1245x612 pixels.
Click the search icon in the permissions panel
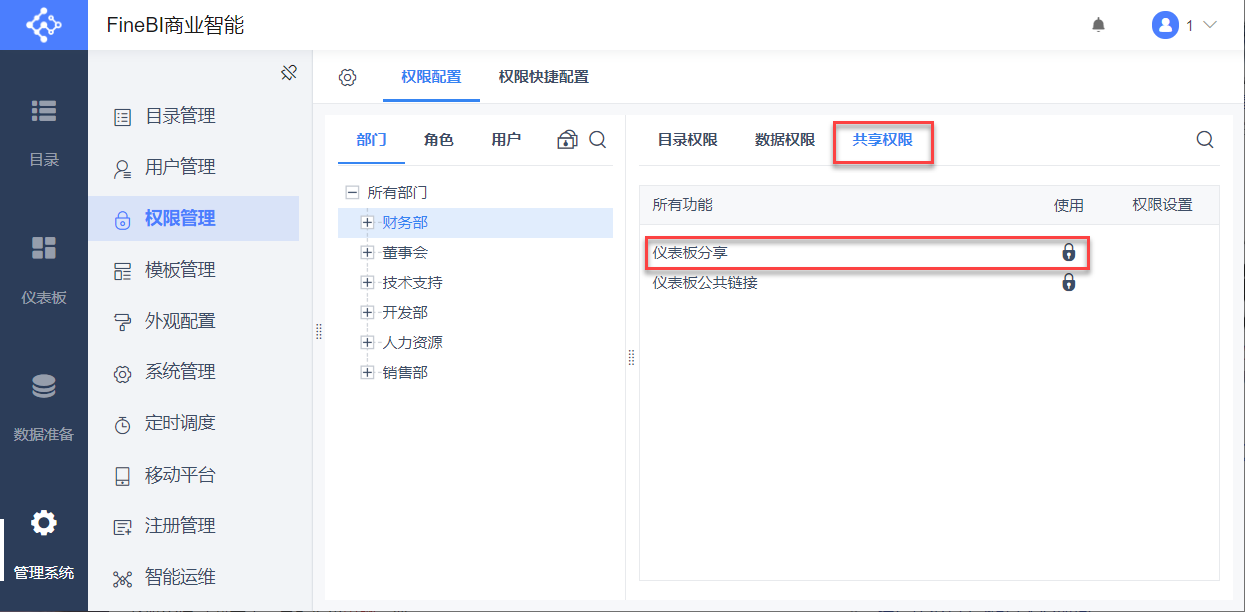click(1205, 140)
